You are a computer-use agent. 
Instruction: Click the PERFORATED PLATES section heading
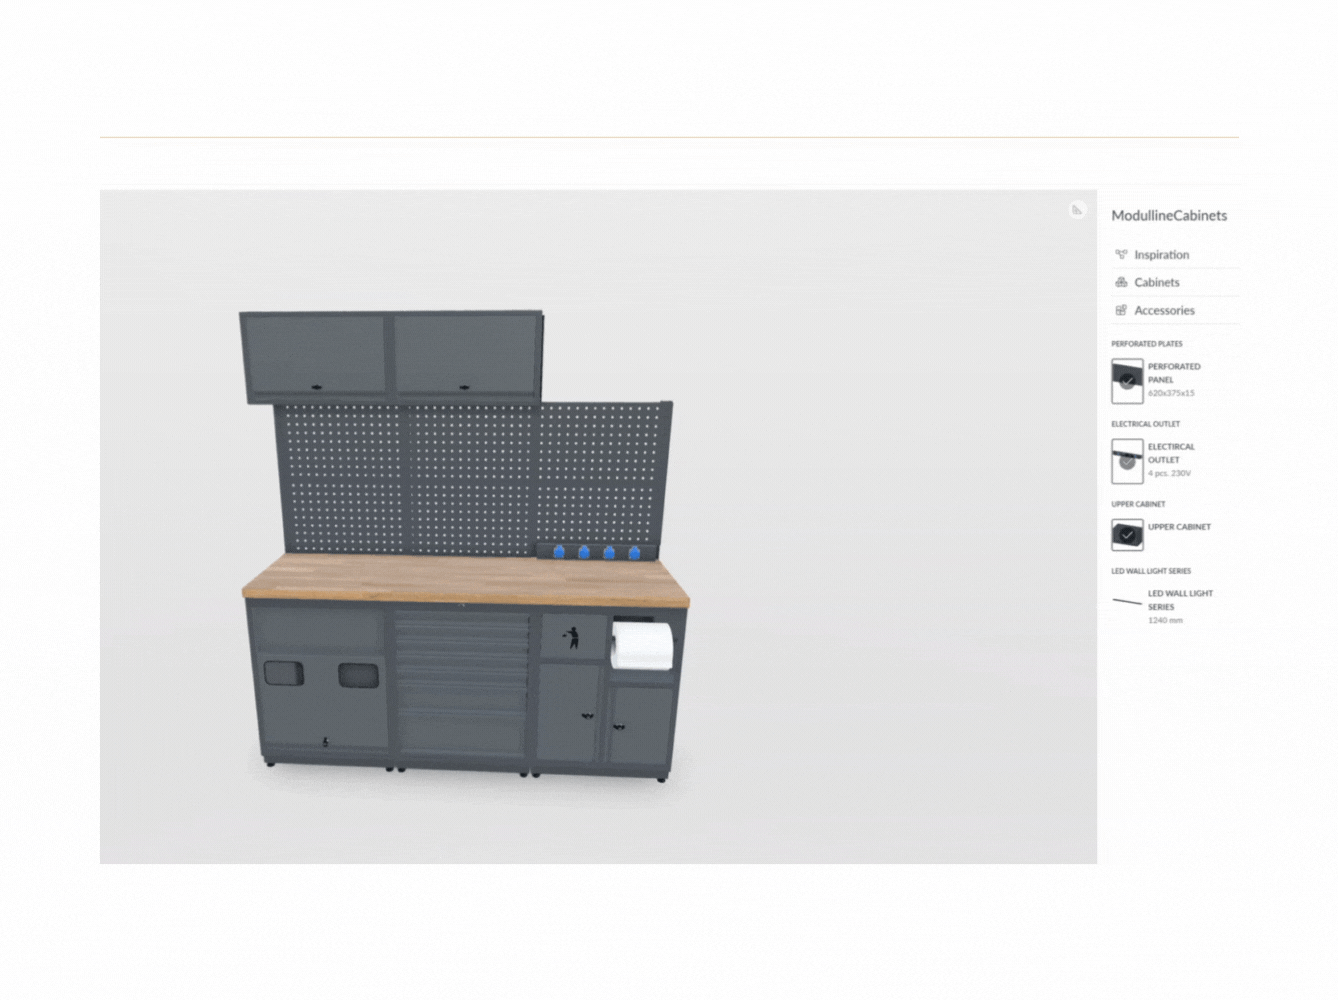pos(1146,344)
